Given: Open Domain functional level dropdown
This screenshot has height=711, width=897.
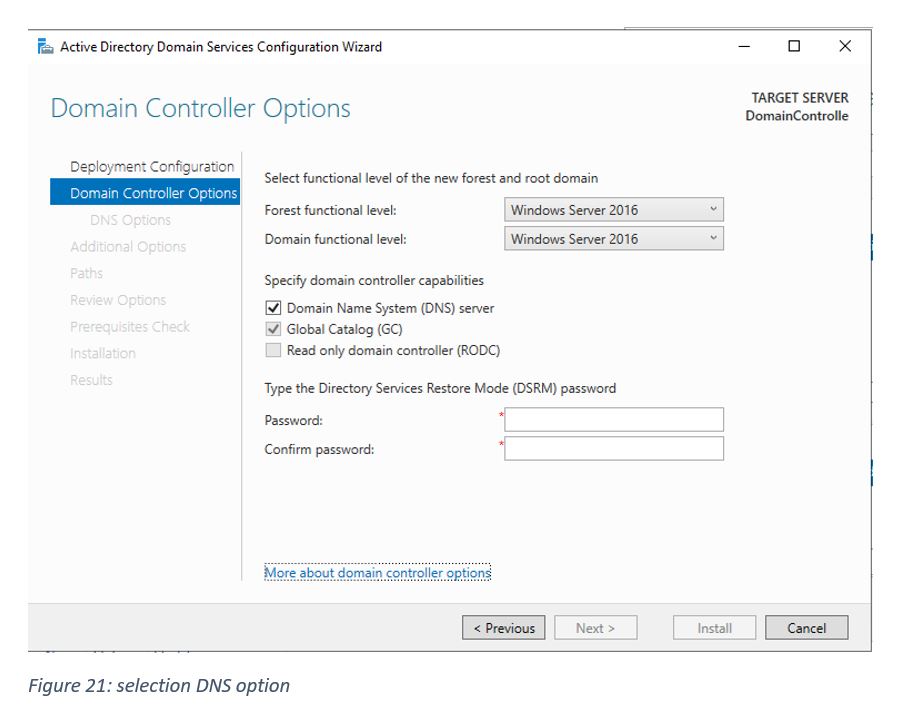Looking at the screenshot, I should click(613, 239).
